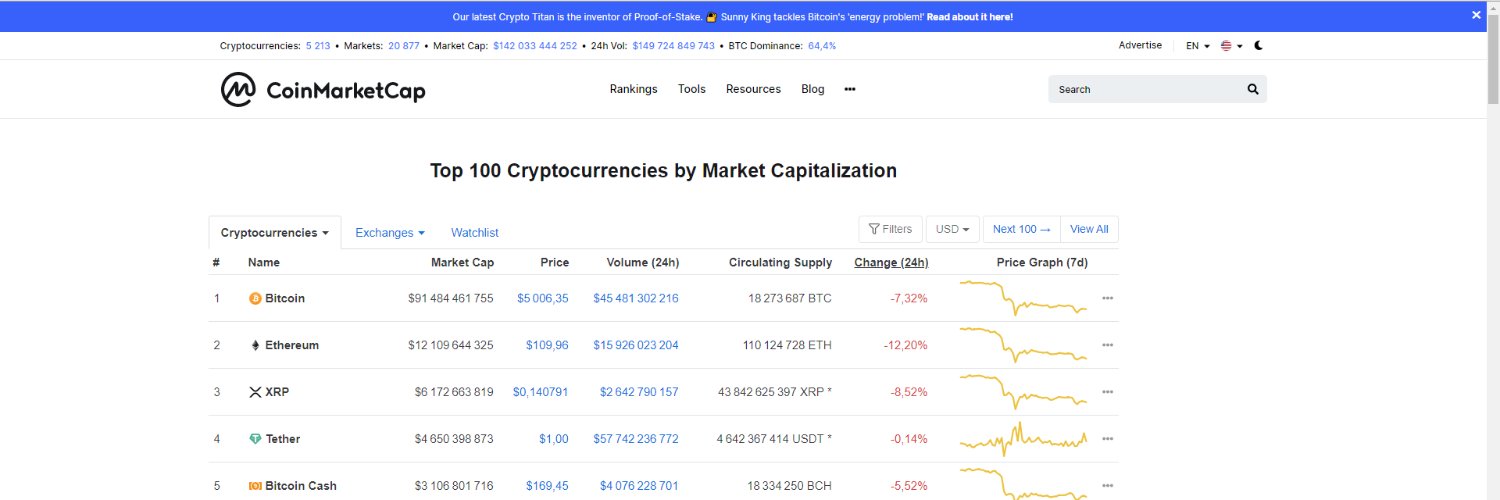Click into the Search input field
This screenshot has width=1500, height=500.
coord(1145,89)
